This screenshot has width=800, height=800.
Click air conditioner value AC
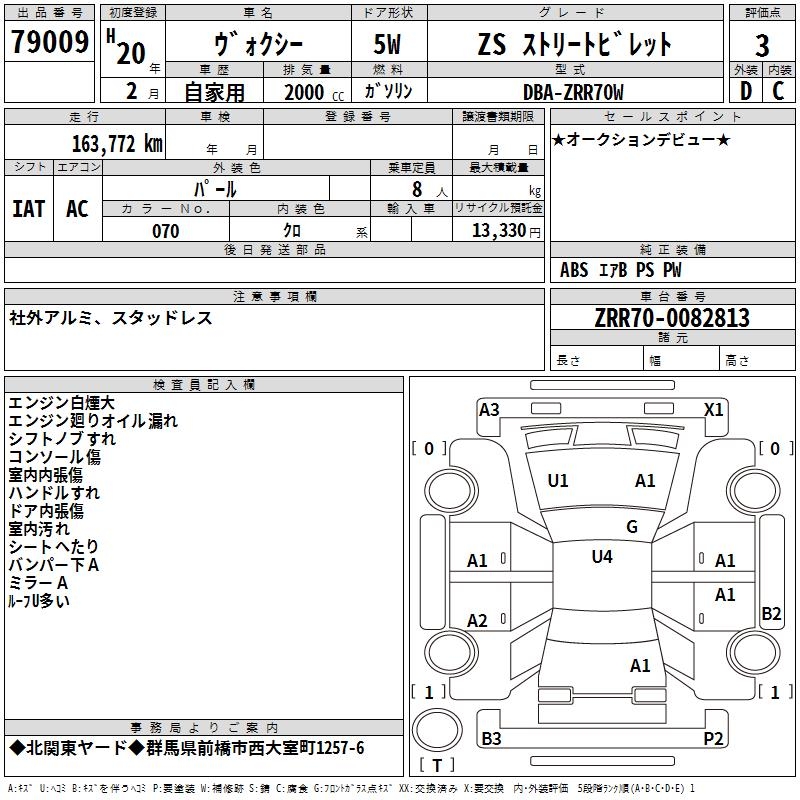[x=78, y=209]
